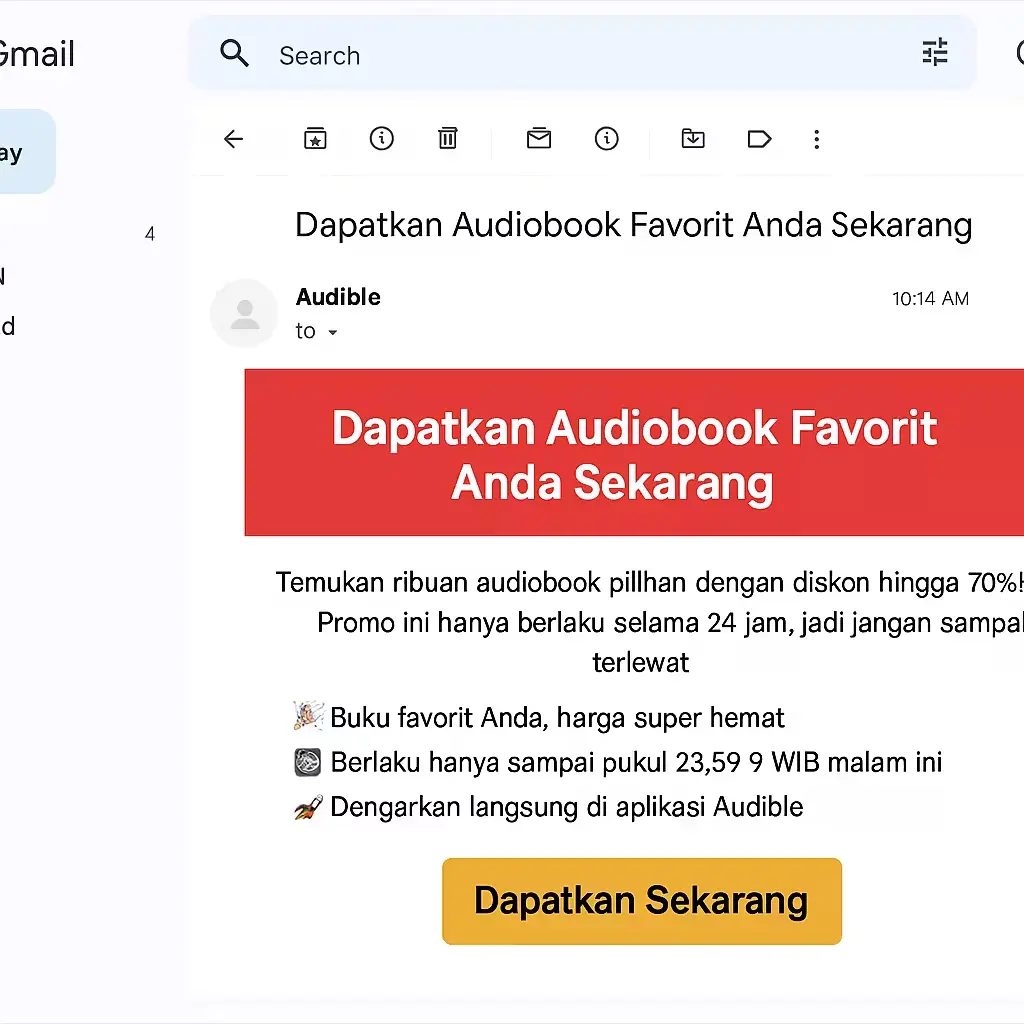Click the Audible sender name
Image resolution: width=1024 pixels, height=1024 pixels.
[338, 297]
